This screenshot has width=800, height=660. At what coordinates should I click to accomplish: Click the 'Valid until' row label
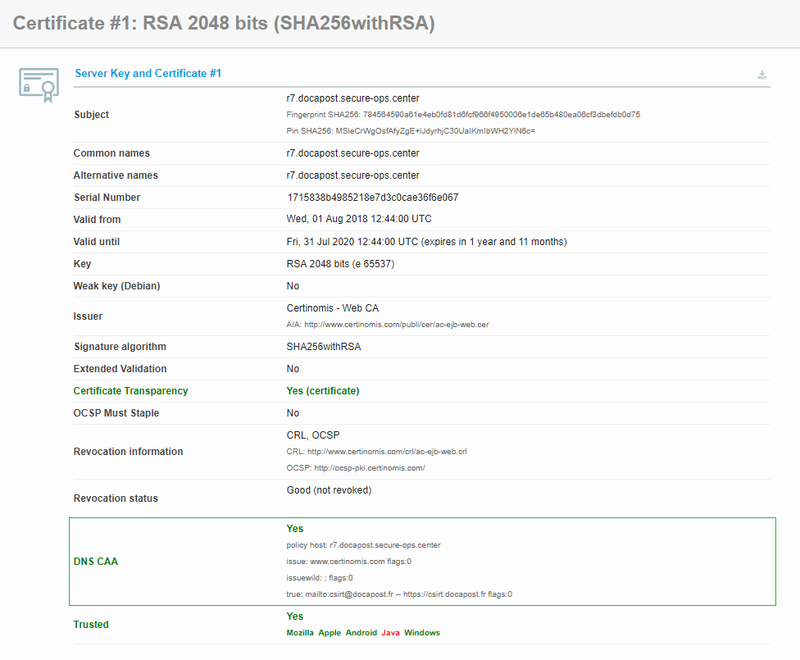[x=96, y=242]
